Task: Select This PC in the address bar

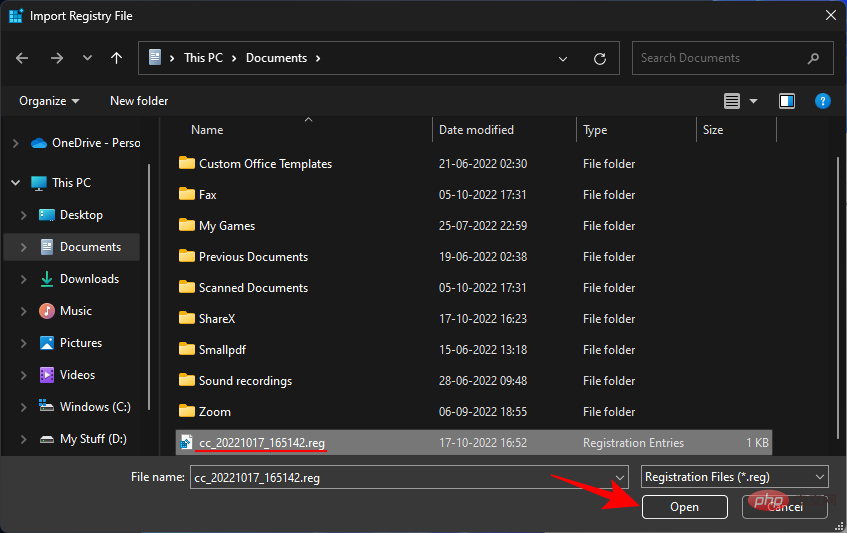Action: 203,58
